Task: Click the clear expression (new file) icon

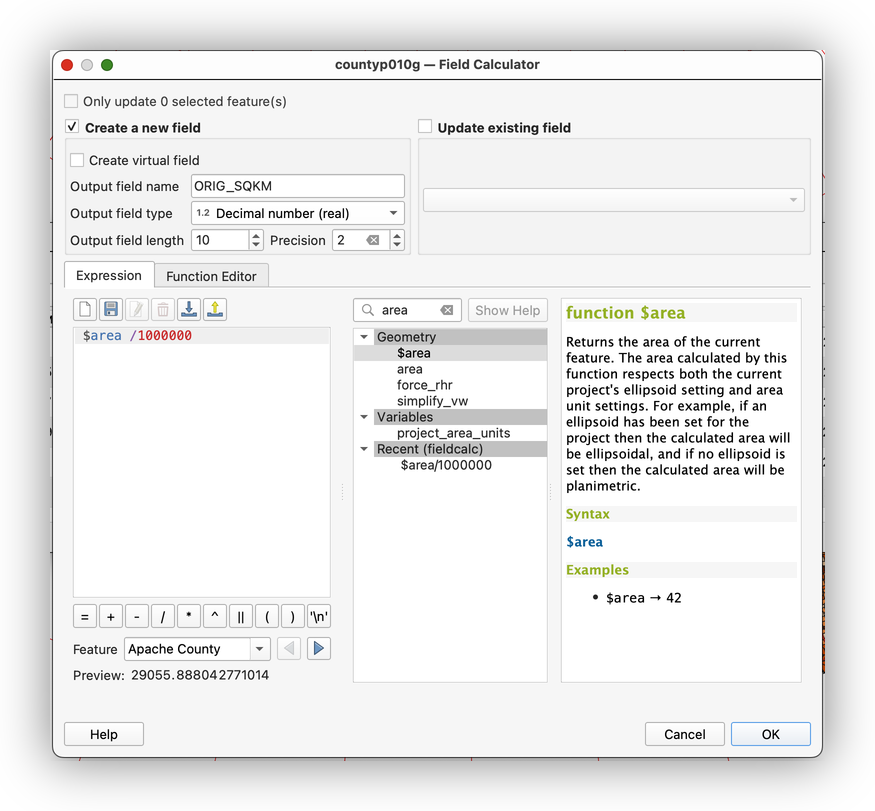Action: coord(85,310)
